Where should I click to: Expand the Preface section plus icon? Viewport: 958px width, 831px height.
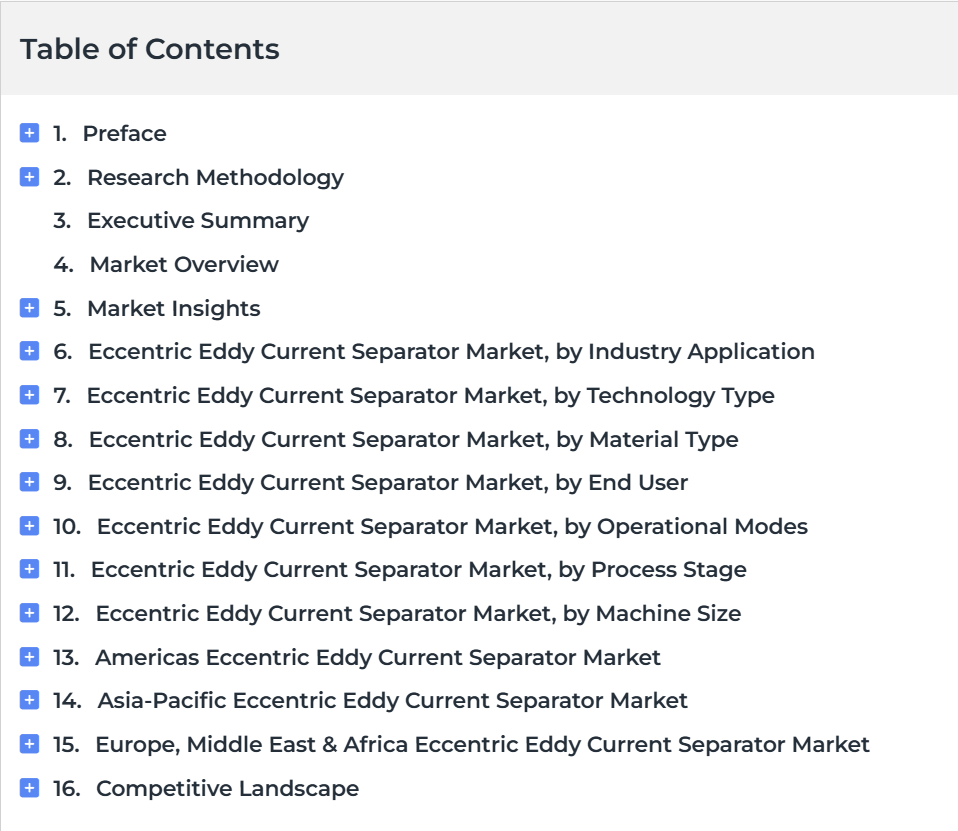point(29,133)
